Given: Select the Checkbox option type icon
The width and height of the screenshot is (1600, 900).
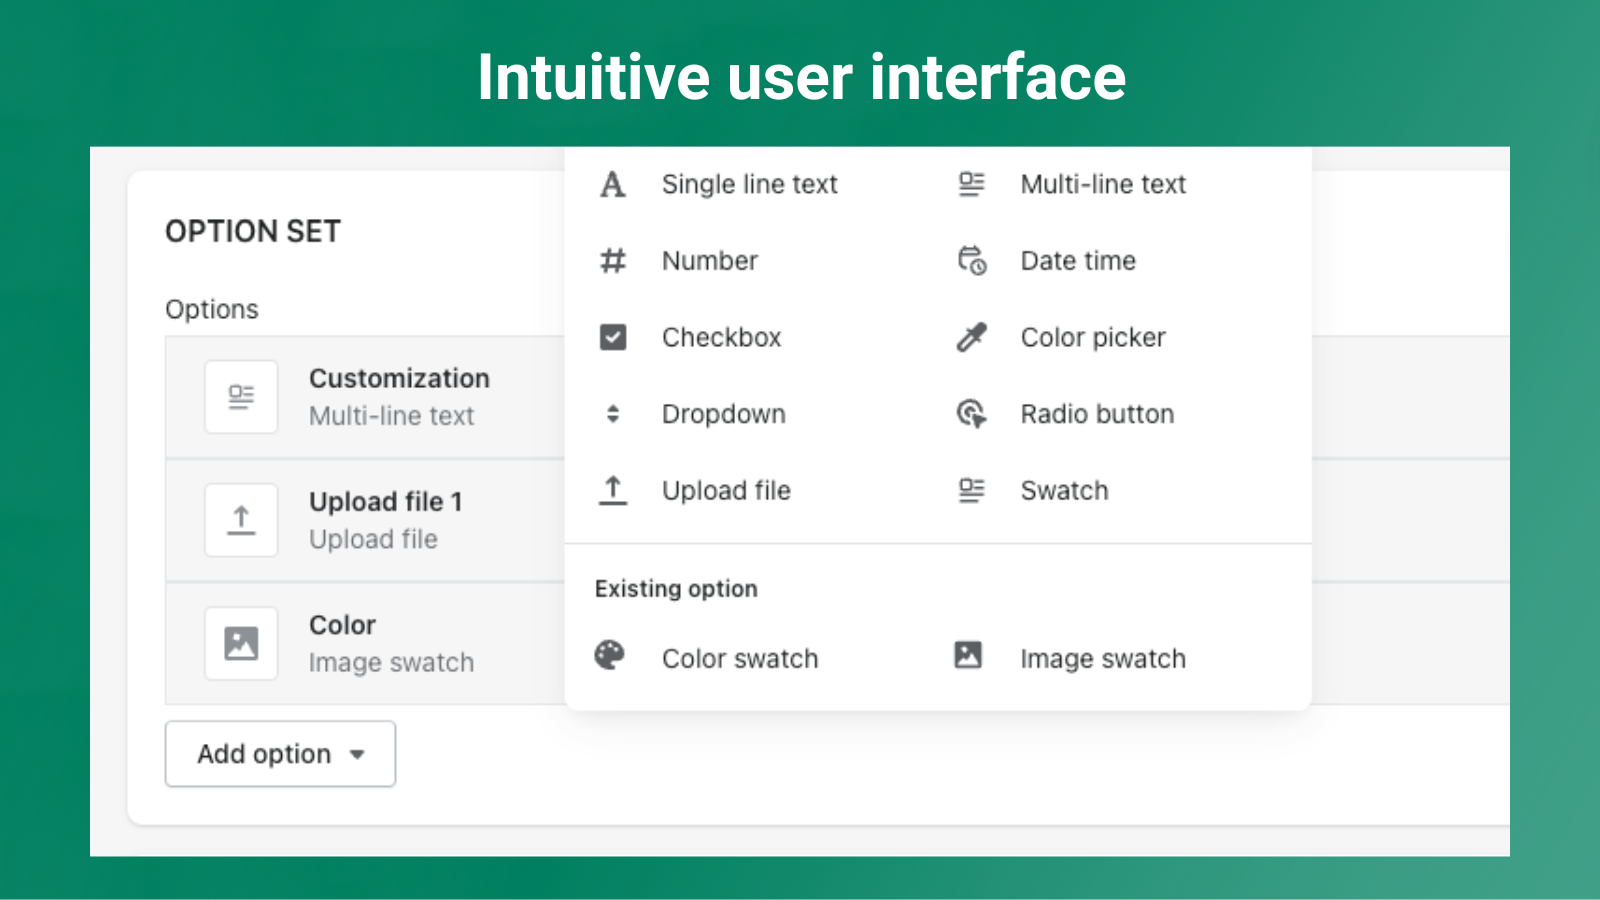Looking at the screenshot, I should (612, 338).
